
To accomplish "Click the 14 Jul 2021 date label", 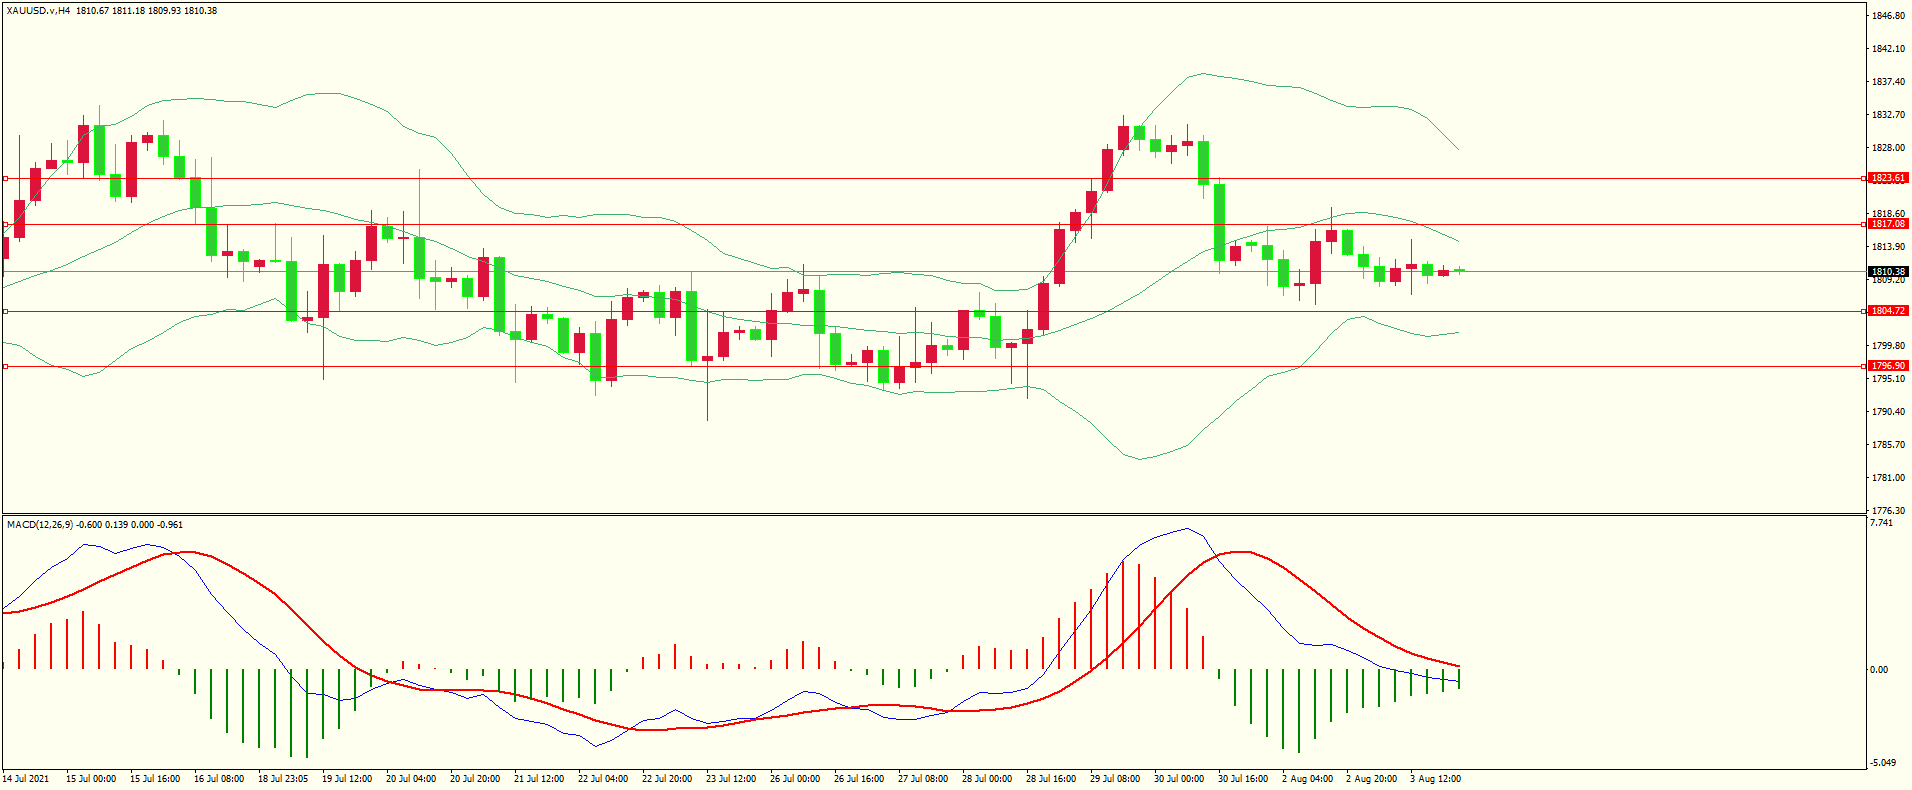I will [x=26, y=779].
